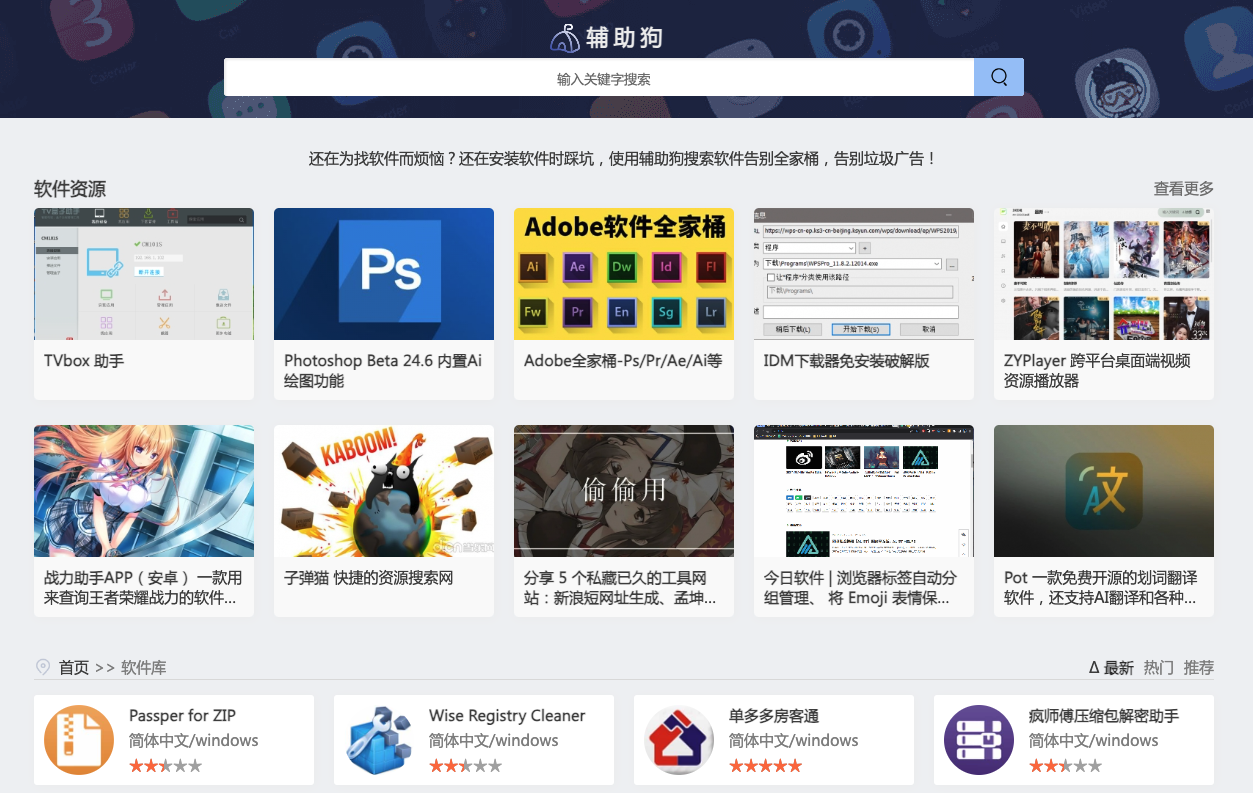The image size is (1253, 793).
Task: Click the 软件资源 section heading
Action: (x=70, y=189)
